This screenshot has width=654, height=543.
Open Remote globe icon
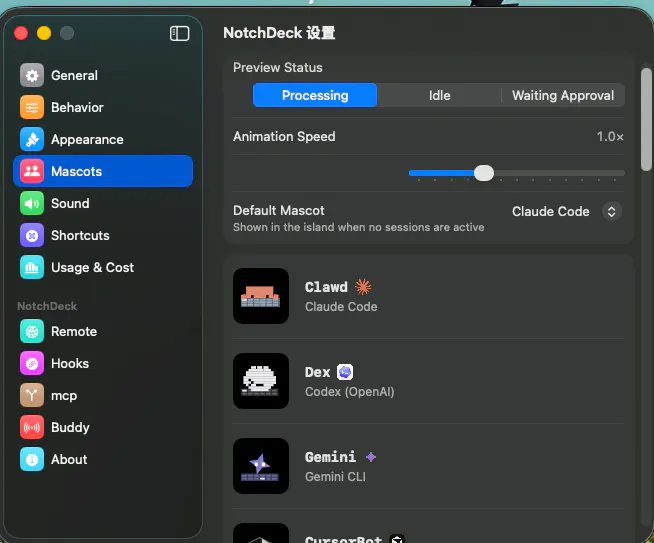pos(32,331)
